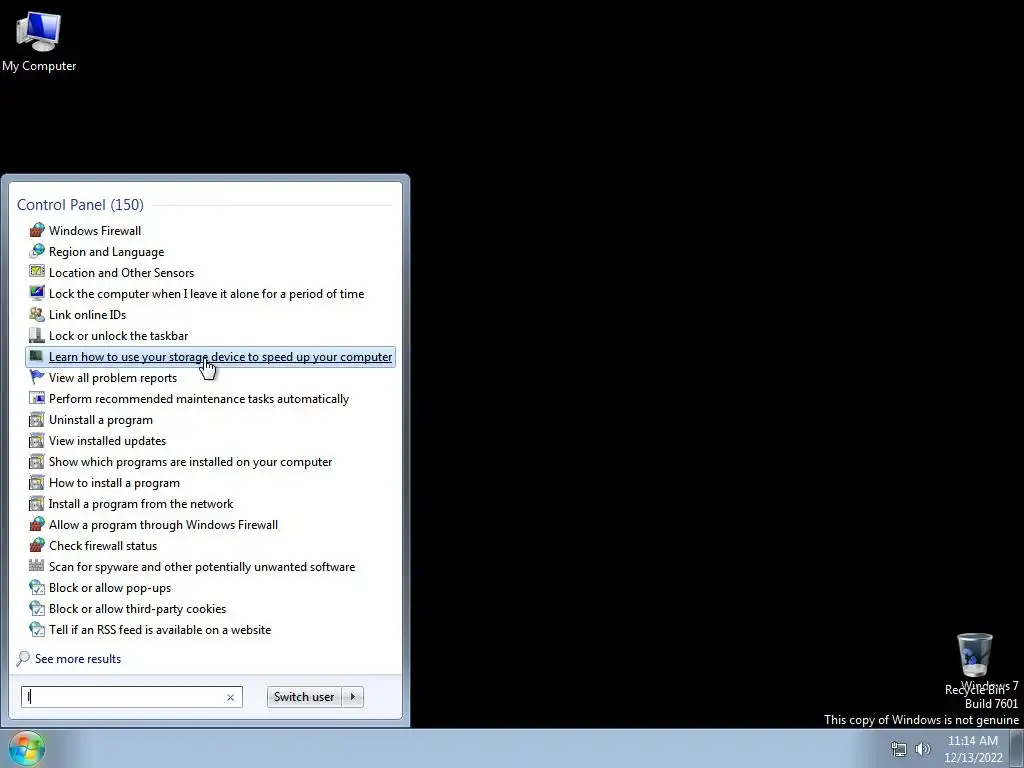Click the Windows Start orb
1024x768 pixels.
(27, 748)
